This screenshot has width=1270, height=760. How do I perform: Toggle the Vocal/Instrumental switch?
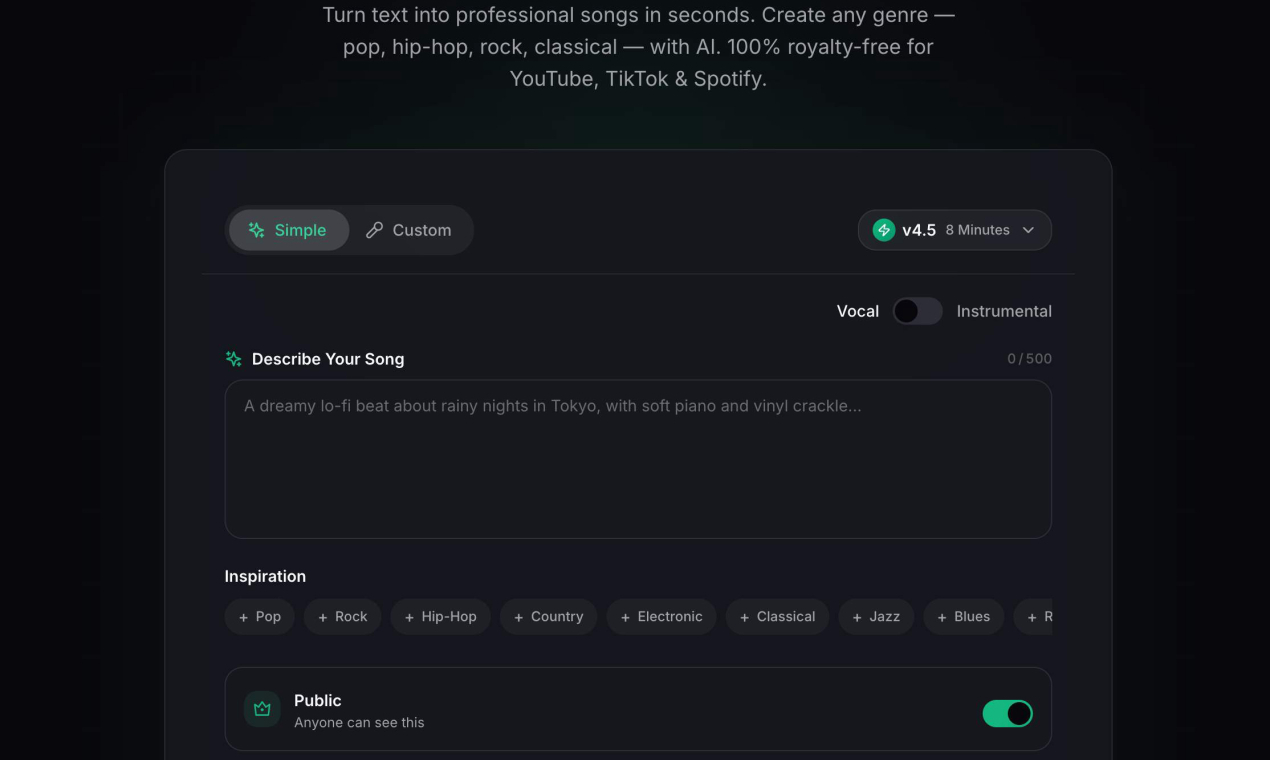(917, 311)
